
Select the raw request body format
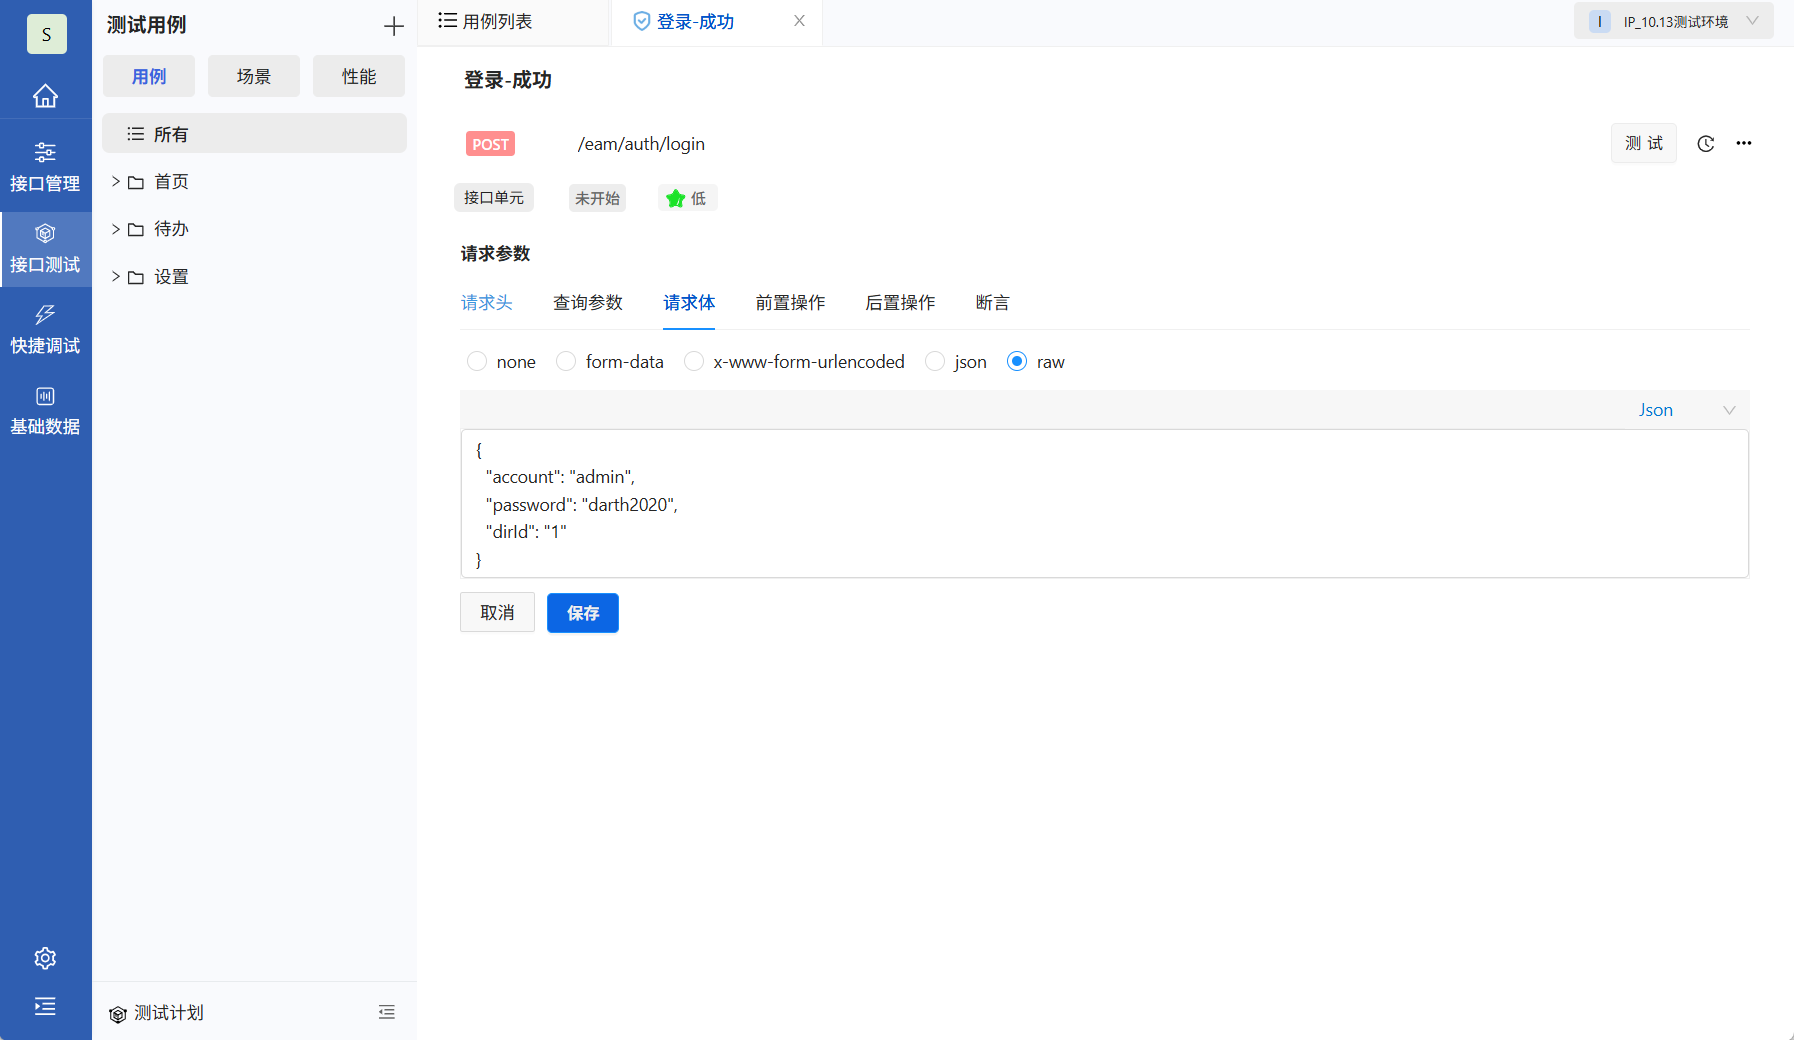[x=1017, y=361]
